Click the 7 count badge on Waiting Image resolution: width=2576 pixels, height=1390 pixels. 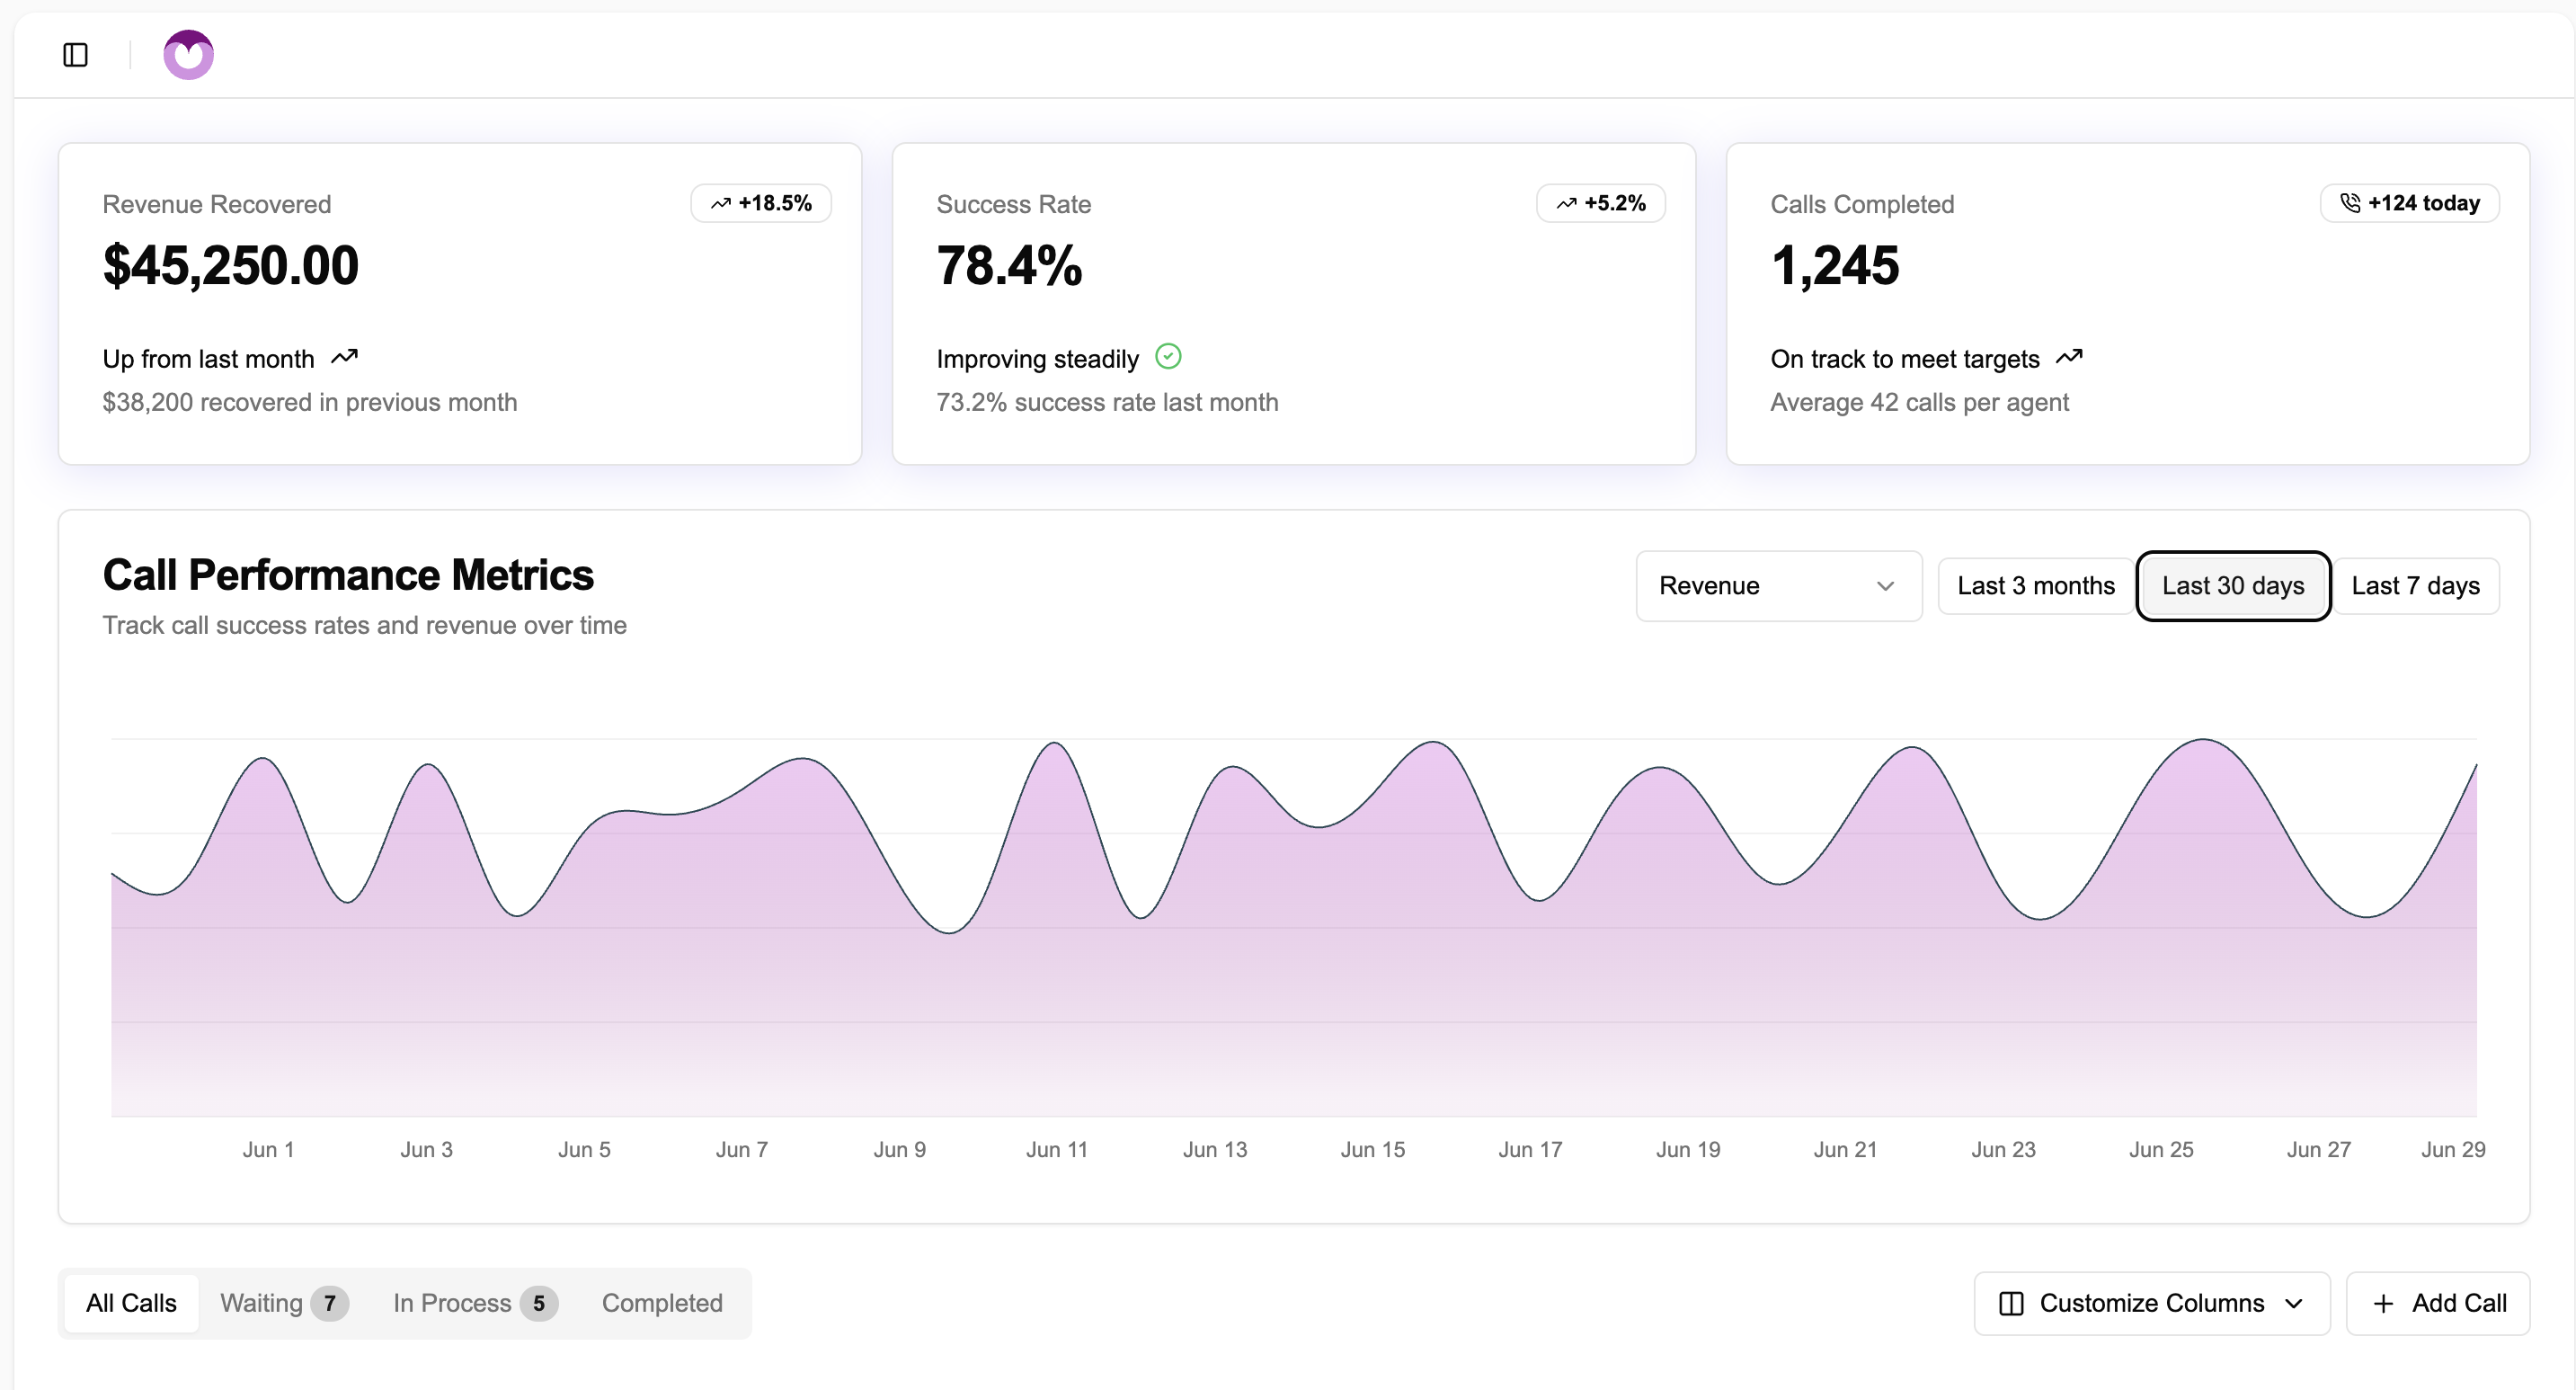click(x=330, y=1303)
